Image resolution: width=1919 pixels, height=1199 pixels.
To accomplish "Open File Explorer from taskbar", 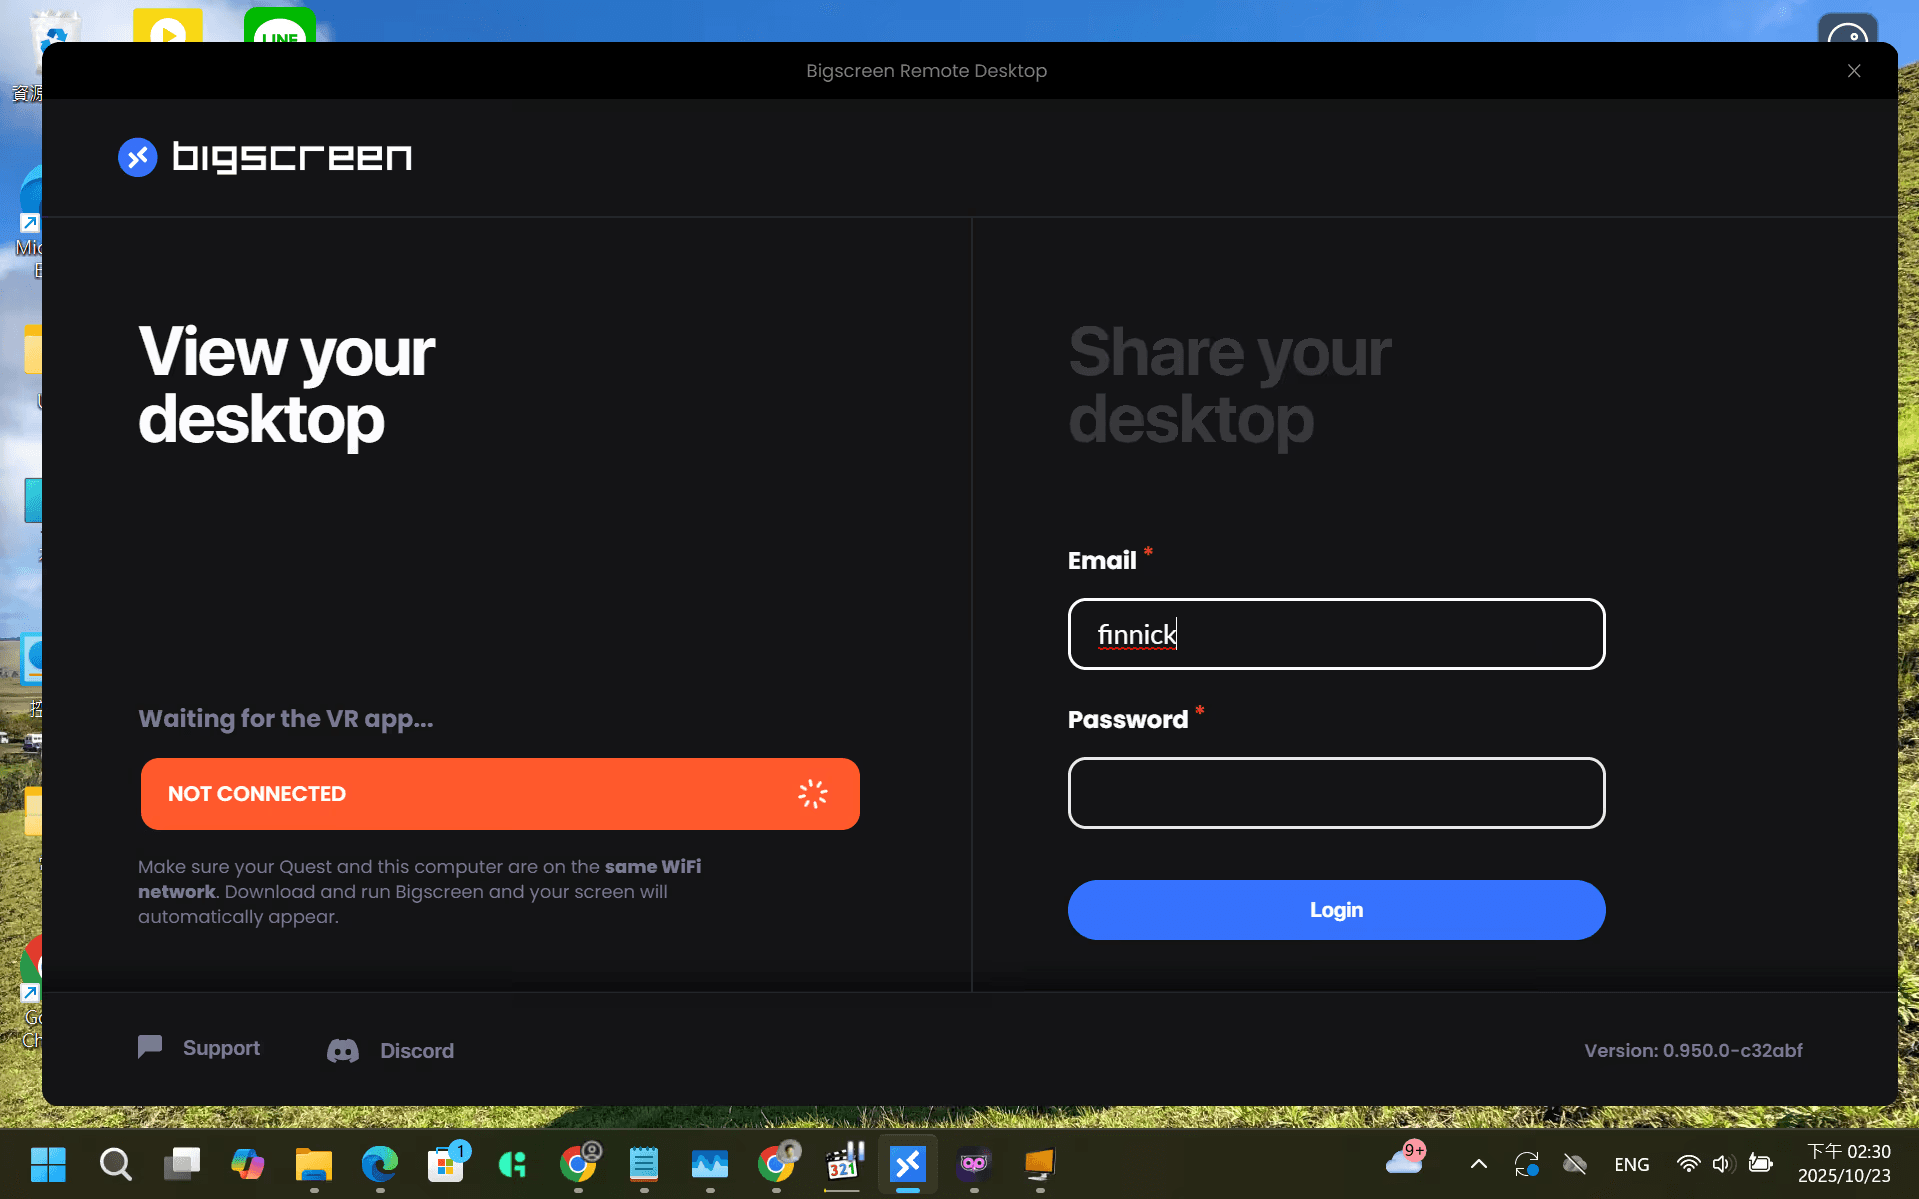I will pyautogui.click(x=314, y=1164).
